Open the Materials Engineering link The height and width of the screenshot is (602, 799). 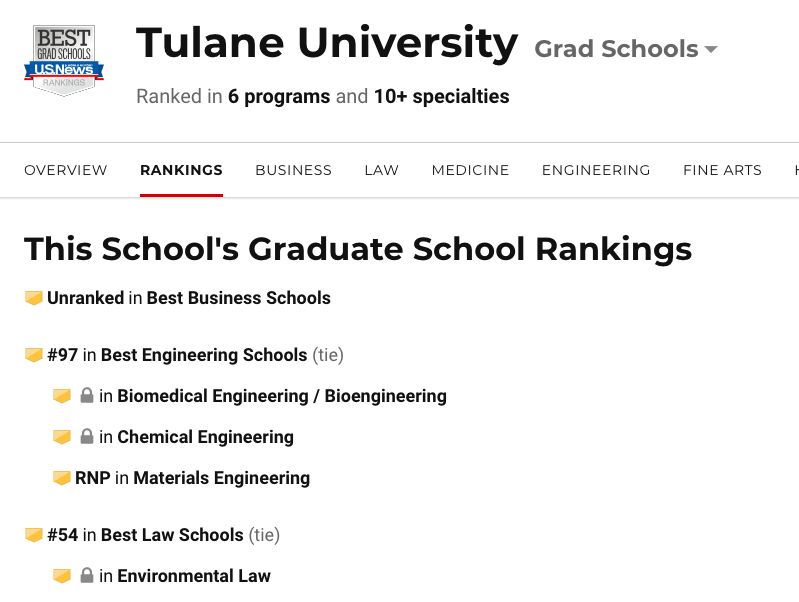click(x=221, y=478)
